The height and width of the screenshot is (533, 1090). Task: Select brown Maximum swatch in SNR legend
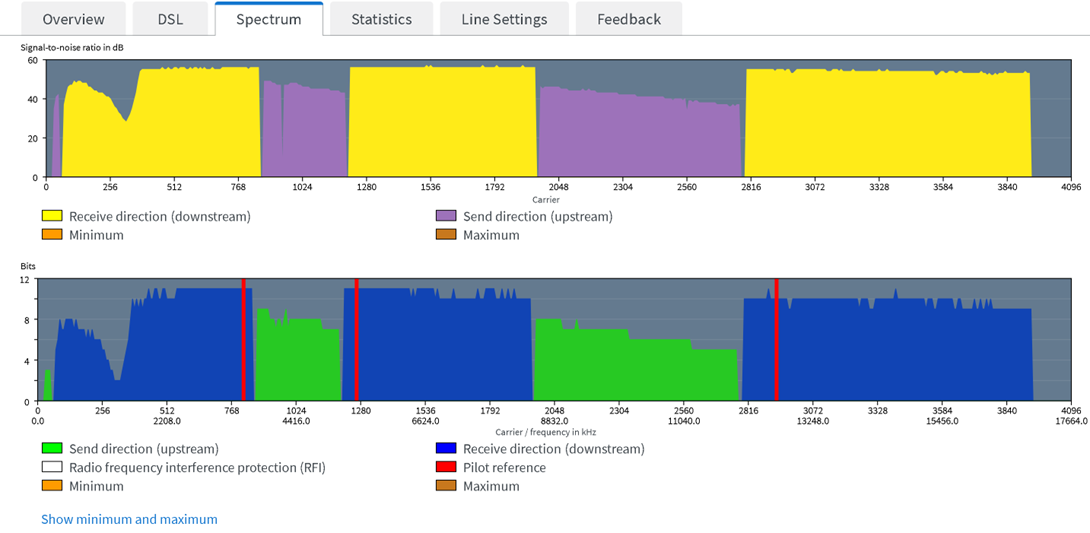point(446,235)
